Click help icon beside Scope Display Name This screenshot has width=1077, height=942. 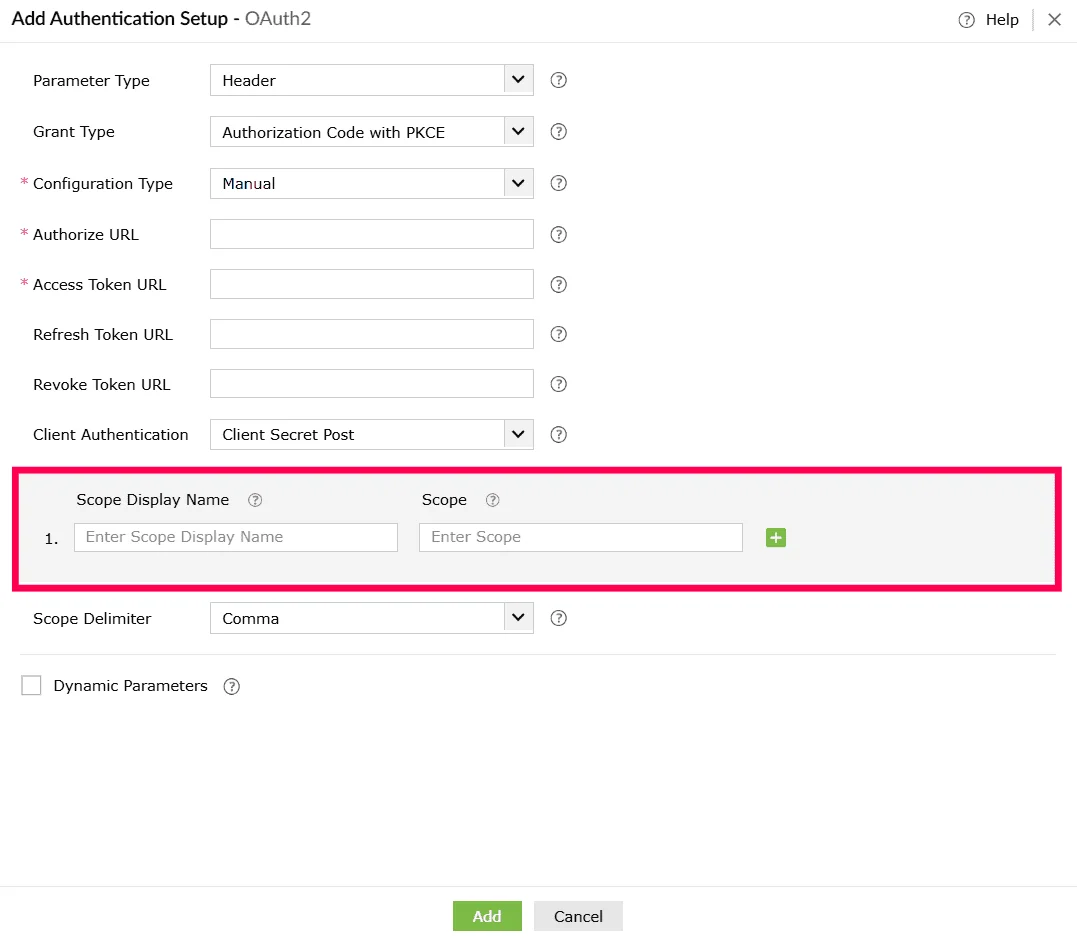tap(255, 500)
